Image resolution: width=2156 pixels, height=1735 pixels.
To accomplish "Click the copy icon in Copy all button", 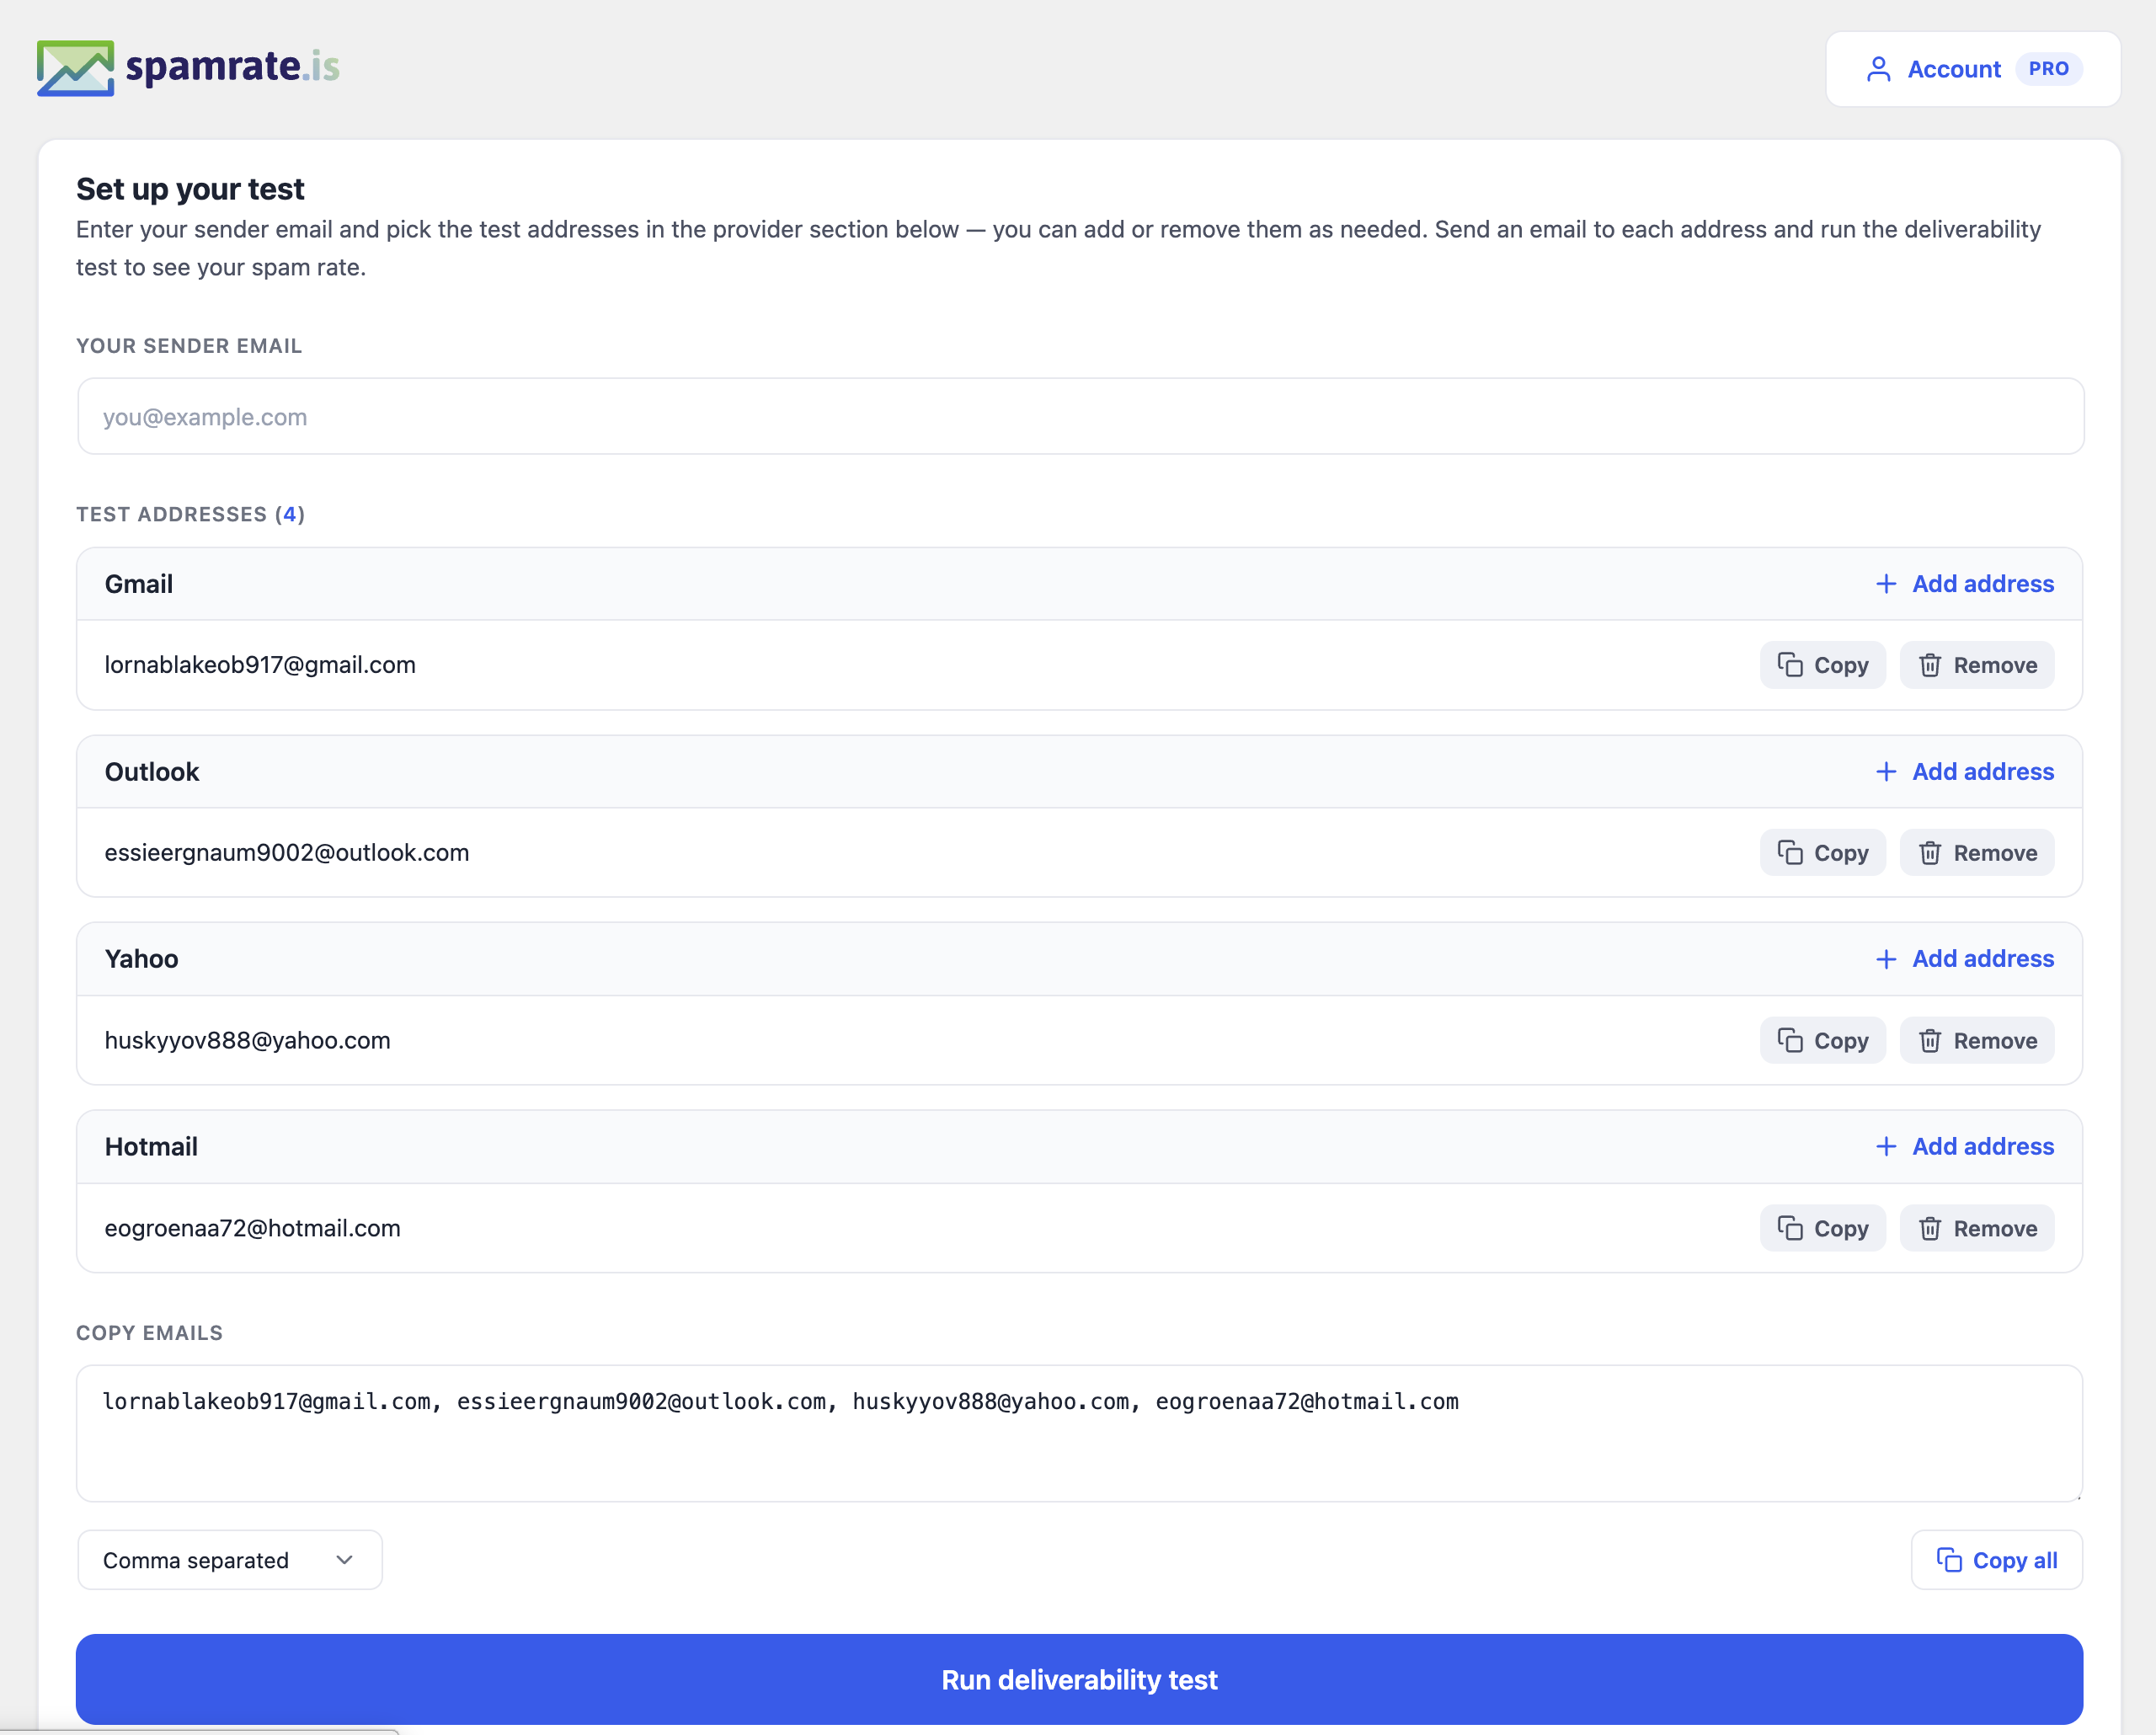I will point(1949,1560).
